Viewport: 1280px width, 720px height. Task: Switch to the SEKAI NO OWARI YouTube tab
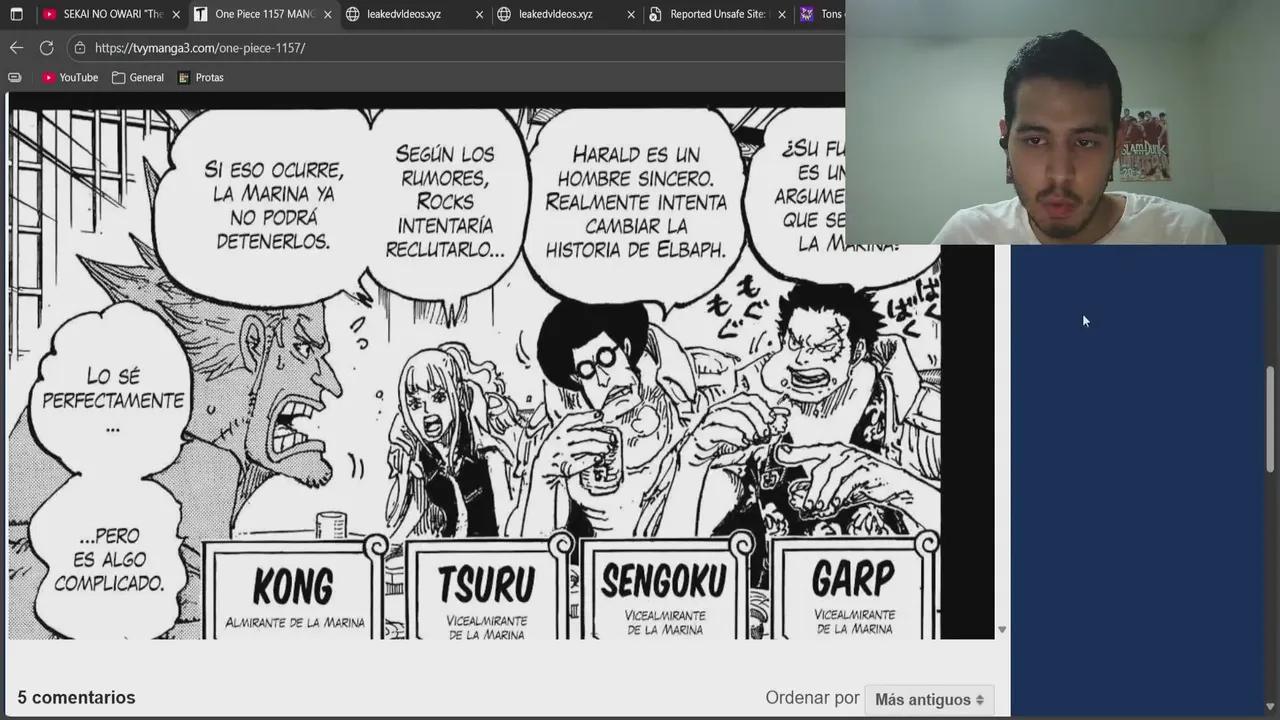pyautogui.click(x=111, y=14)
